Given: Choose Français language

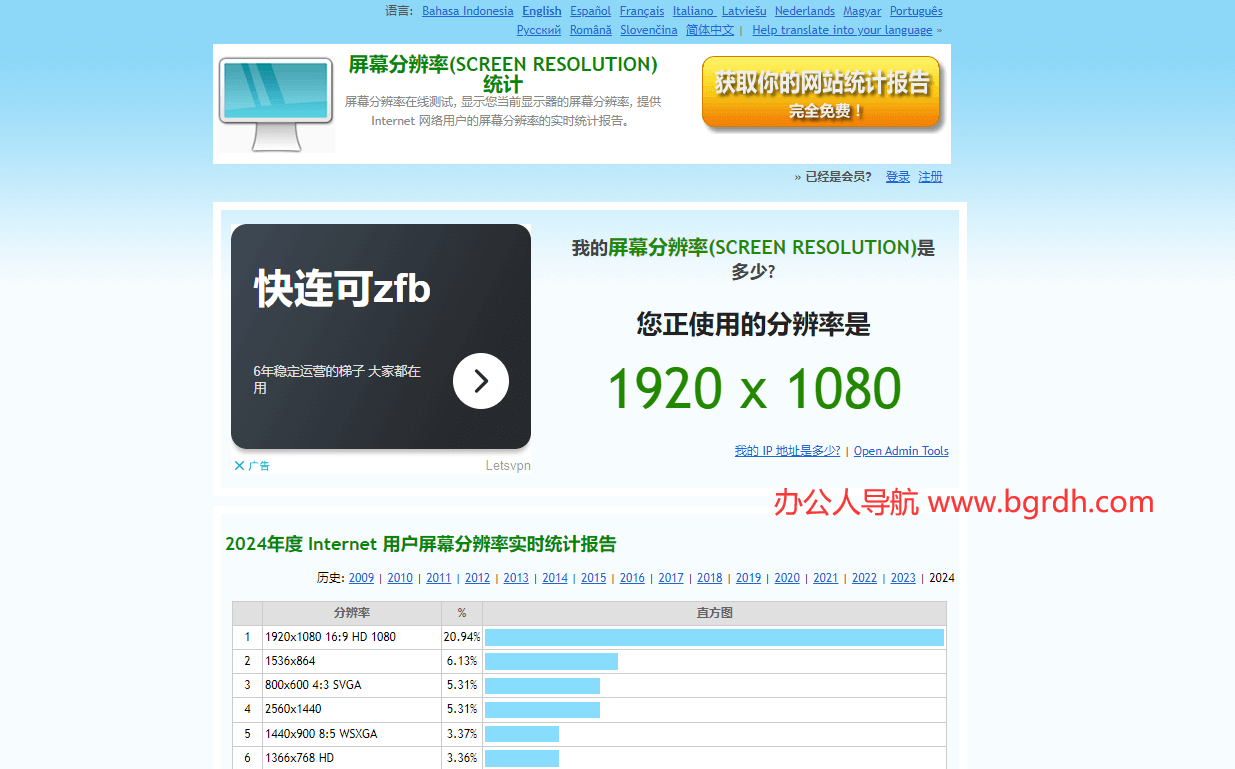Looking at the screenshot, I should tap(641, 11).
